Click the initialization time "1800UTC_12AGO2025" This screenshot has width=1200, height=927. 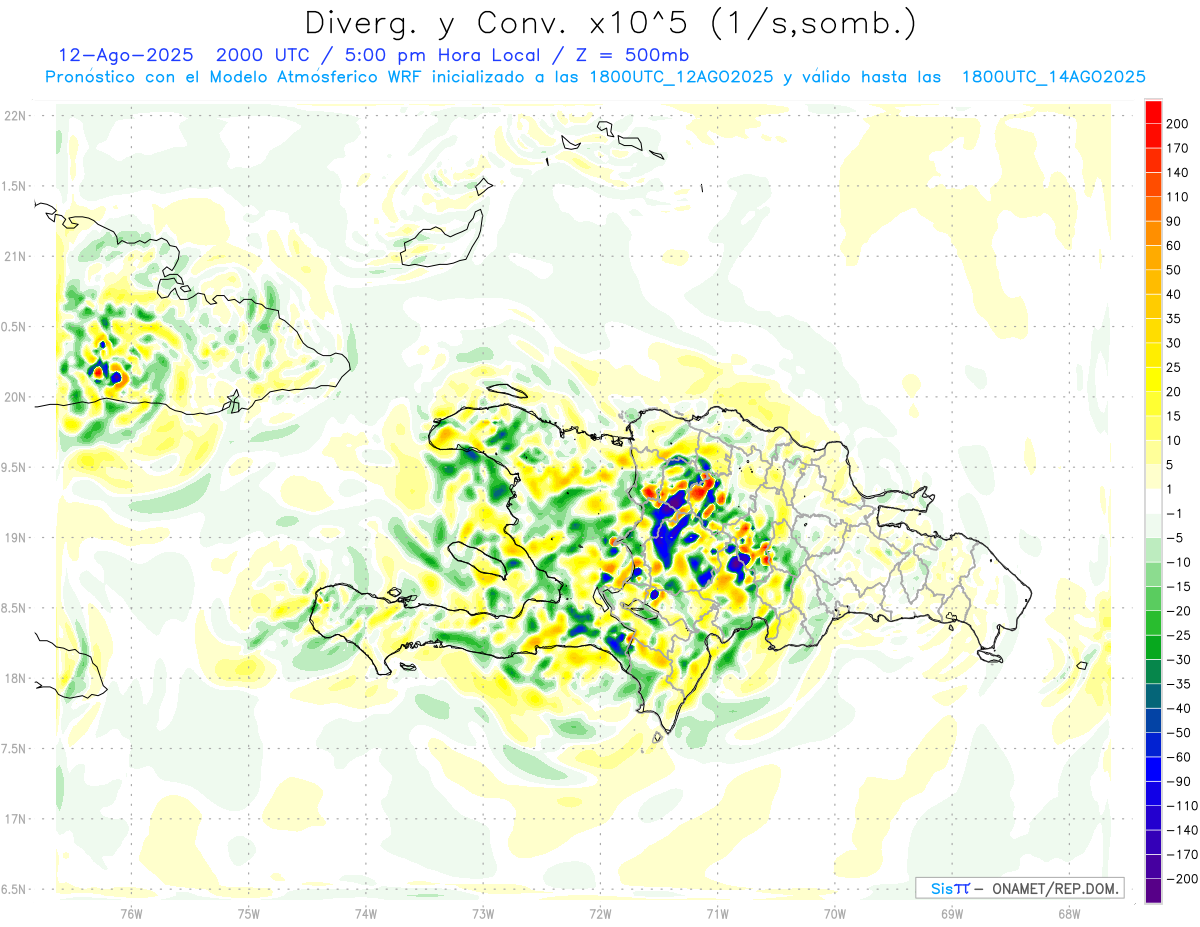pyautogui.click(x=680, y=77)
